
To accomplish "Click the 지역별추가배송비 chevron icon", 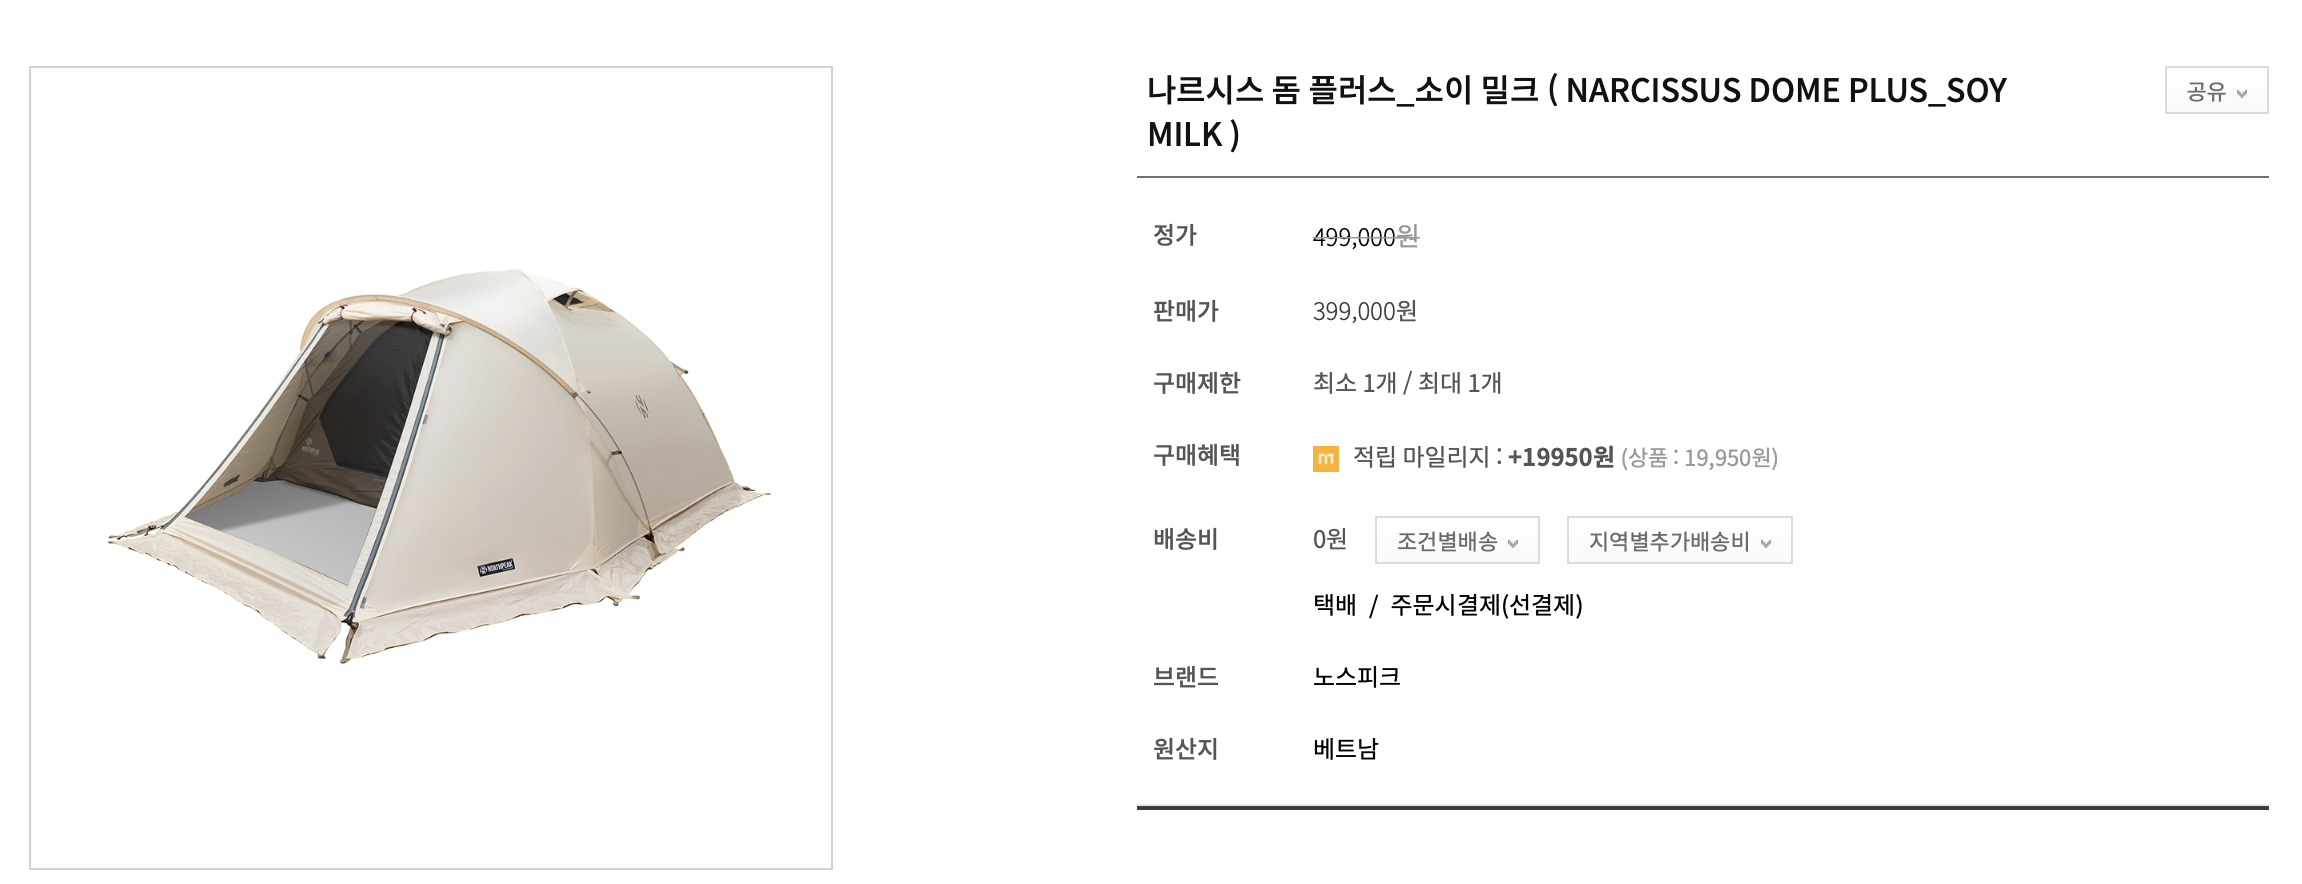I will pos(1766,541).
